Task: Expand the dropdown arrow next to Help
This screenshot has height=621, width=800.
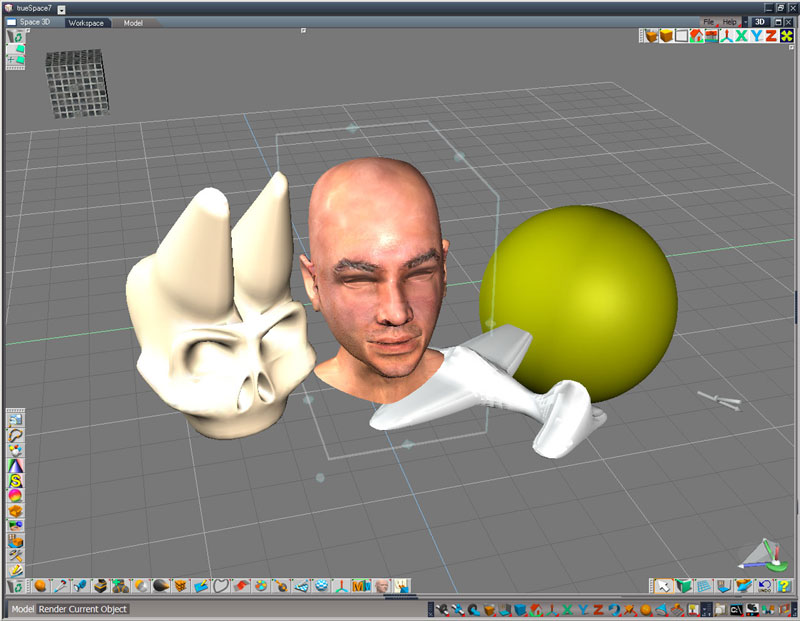Action: (744, 22)
